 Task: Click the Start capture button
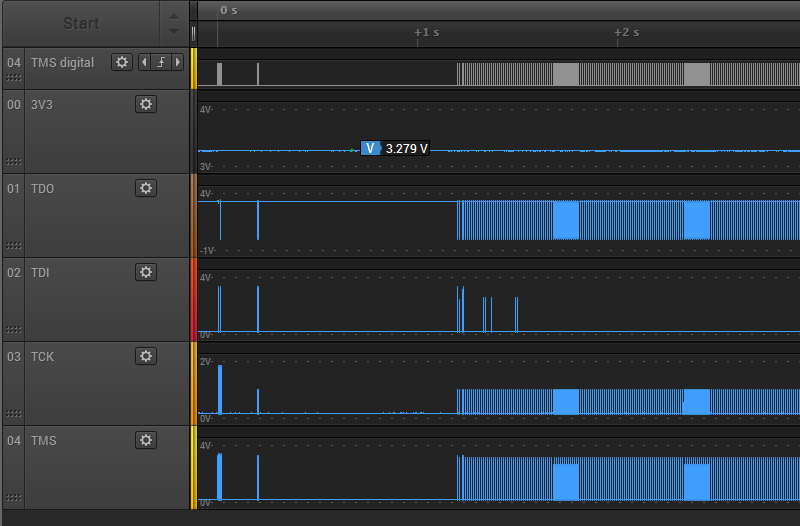click(81, 23)
